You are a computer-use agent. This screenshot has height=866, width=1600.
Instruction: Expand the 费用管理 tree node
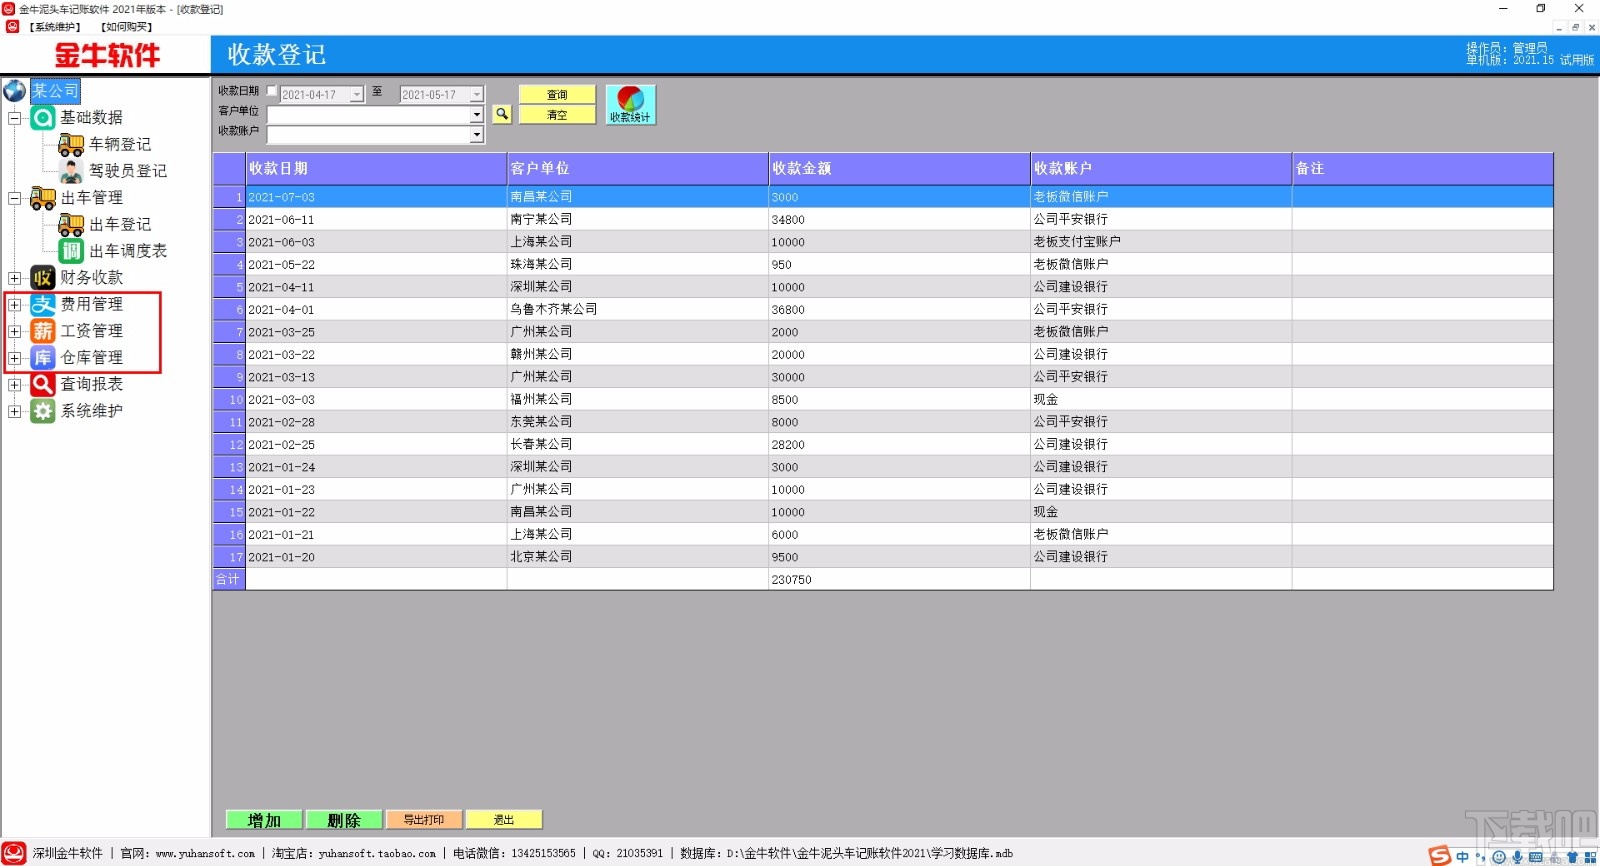(x=15, y=305)
